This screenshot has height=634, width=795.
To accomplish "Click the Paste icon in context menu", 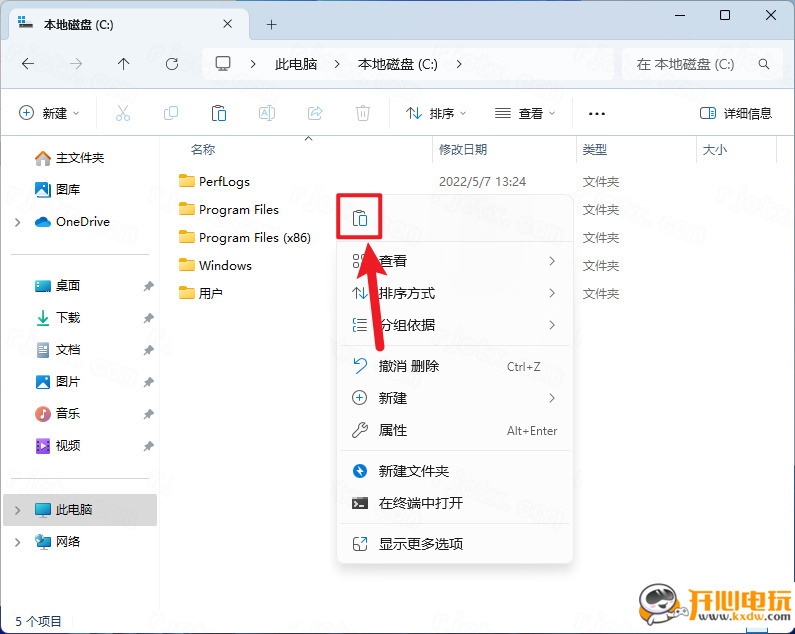I will click(x=359, y=218).
